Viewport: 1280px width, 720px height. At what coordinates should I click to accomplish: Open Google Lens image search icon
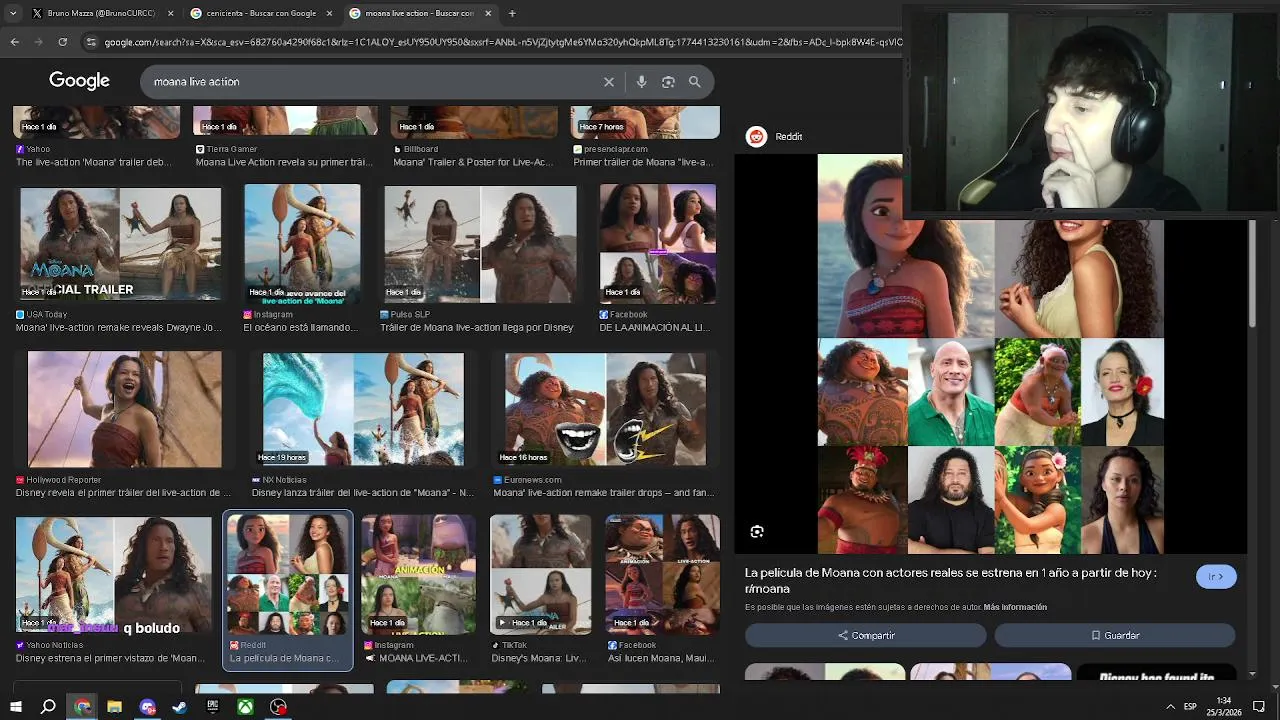pos(668,82)
